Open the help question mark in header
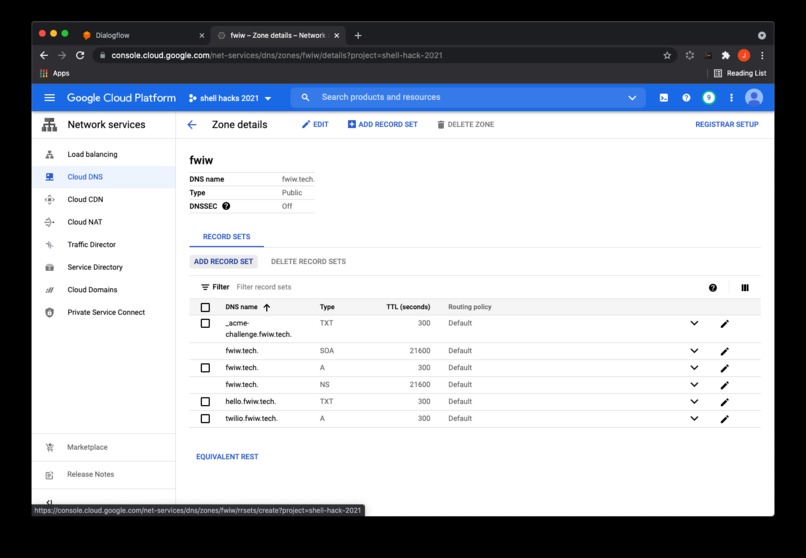806x558 pixels. click(686, 98)
